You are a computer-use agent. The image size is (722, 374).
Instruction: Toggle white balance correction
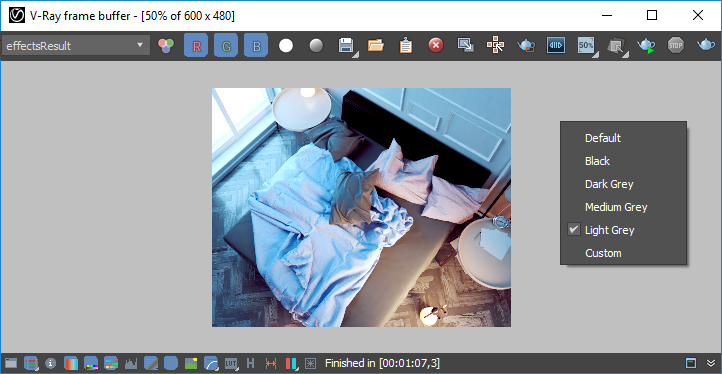[x=71, y=363]
